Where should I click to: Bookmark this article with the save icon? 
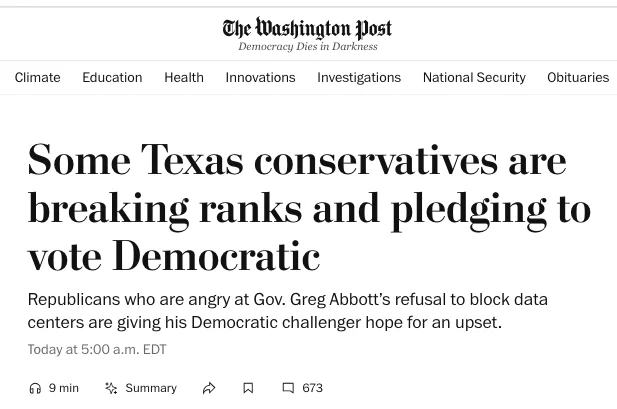tap(248, 388)
